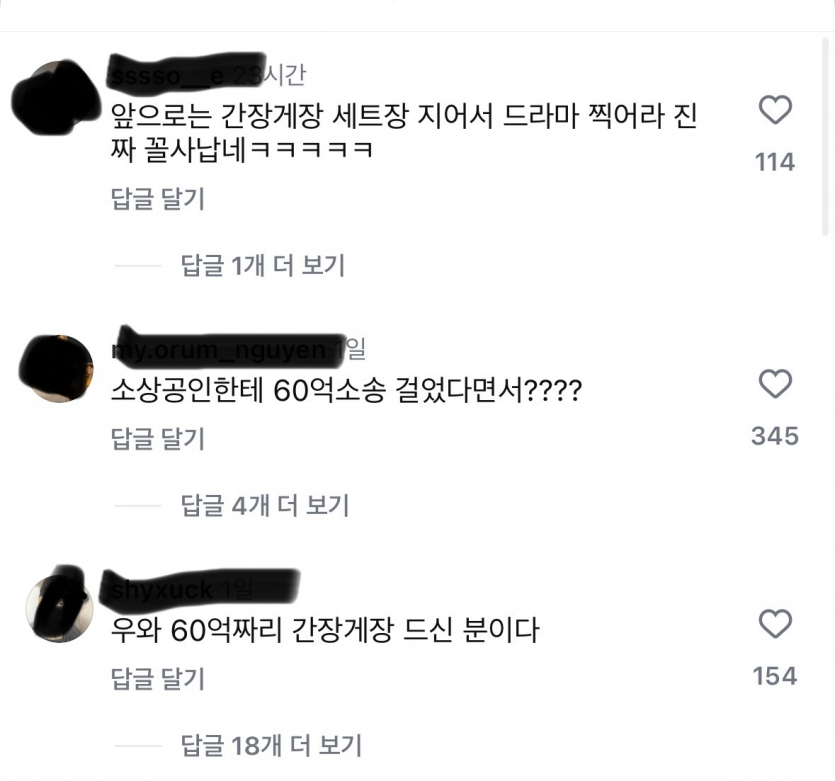Viewport: 835px width, 781px height.
Task: Reply to the 꼴사납네 comment via 답글 달기
Action: coord(158,199)
